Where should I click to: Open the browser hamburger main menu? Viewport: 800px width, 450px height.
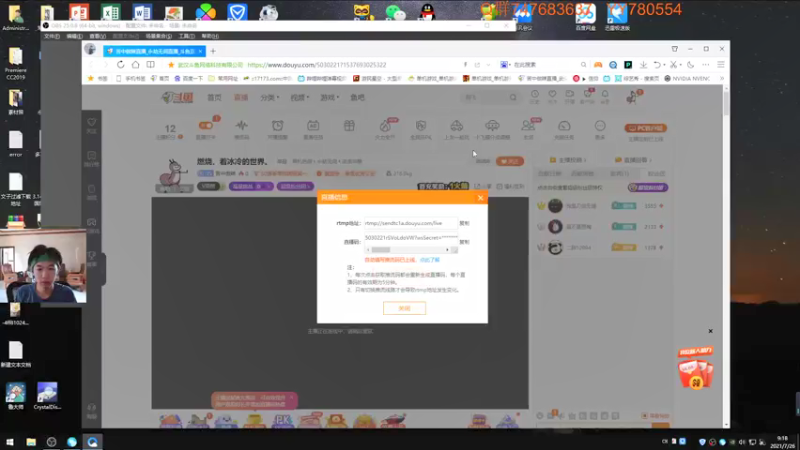coord(721,65)
